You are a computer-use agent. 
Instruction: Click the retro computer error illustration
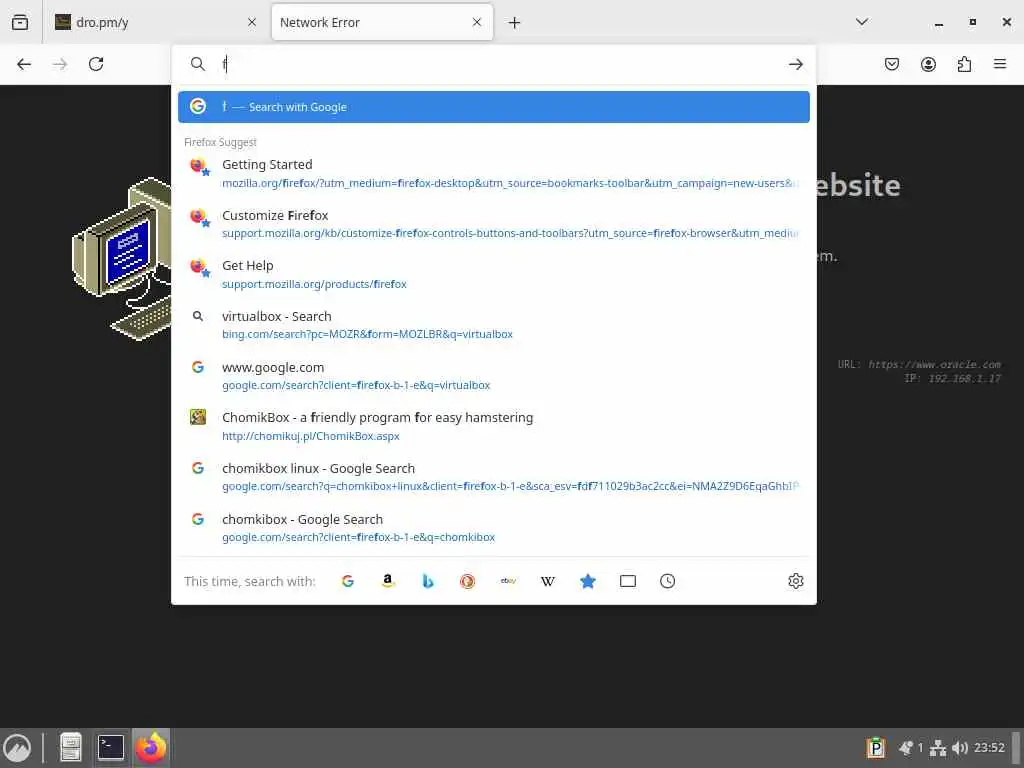121,259
